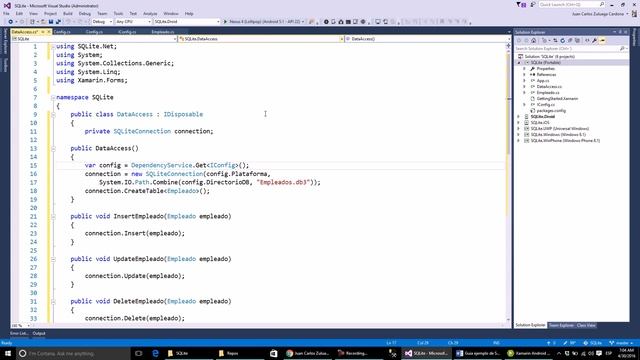The height and width of the screenshot is (360, 640).
Task: Click the Save All toolbar icon
Action: pos(58,22)
